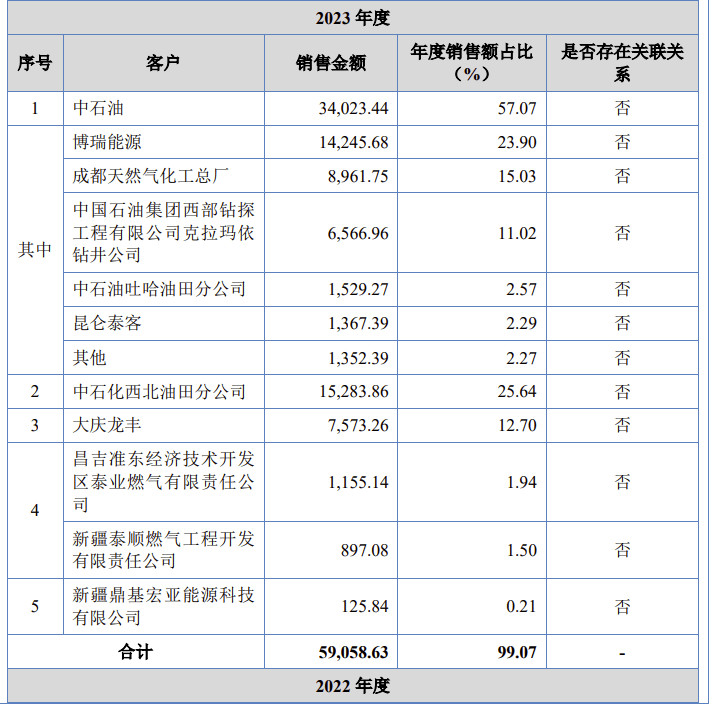Select the amount '125.84'
Image resolution: width=713 pixels, height=704 pixels.
pyautogui.click(x=365, y=606)
